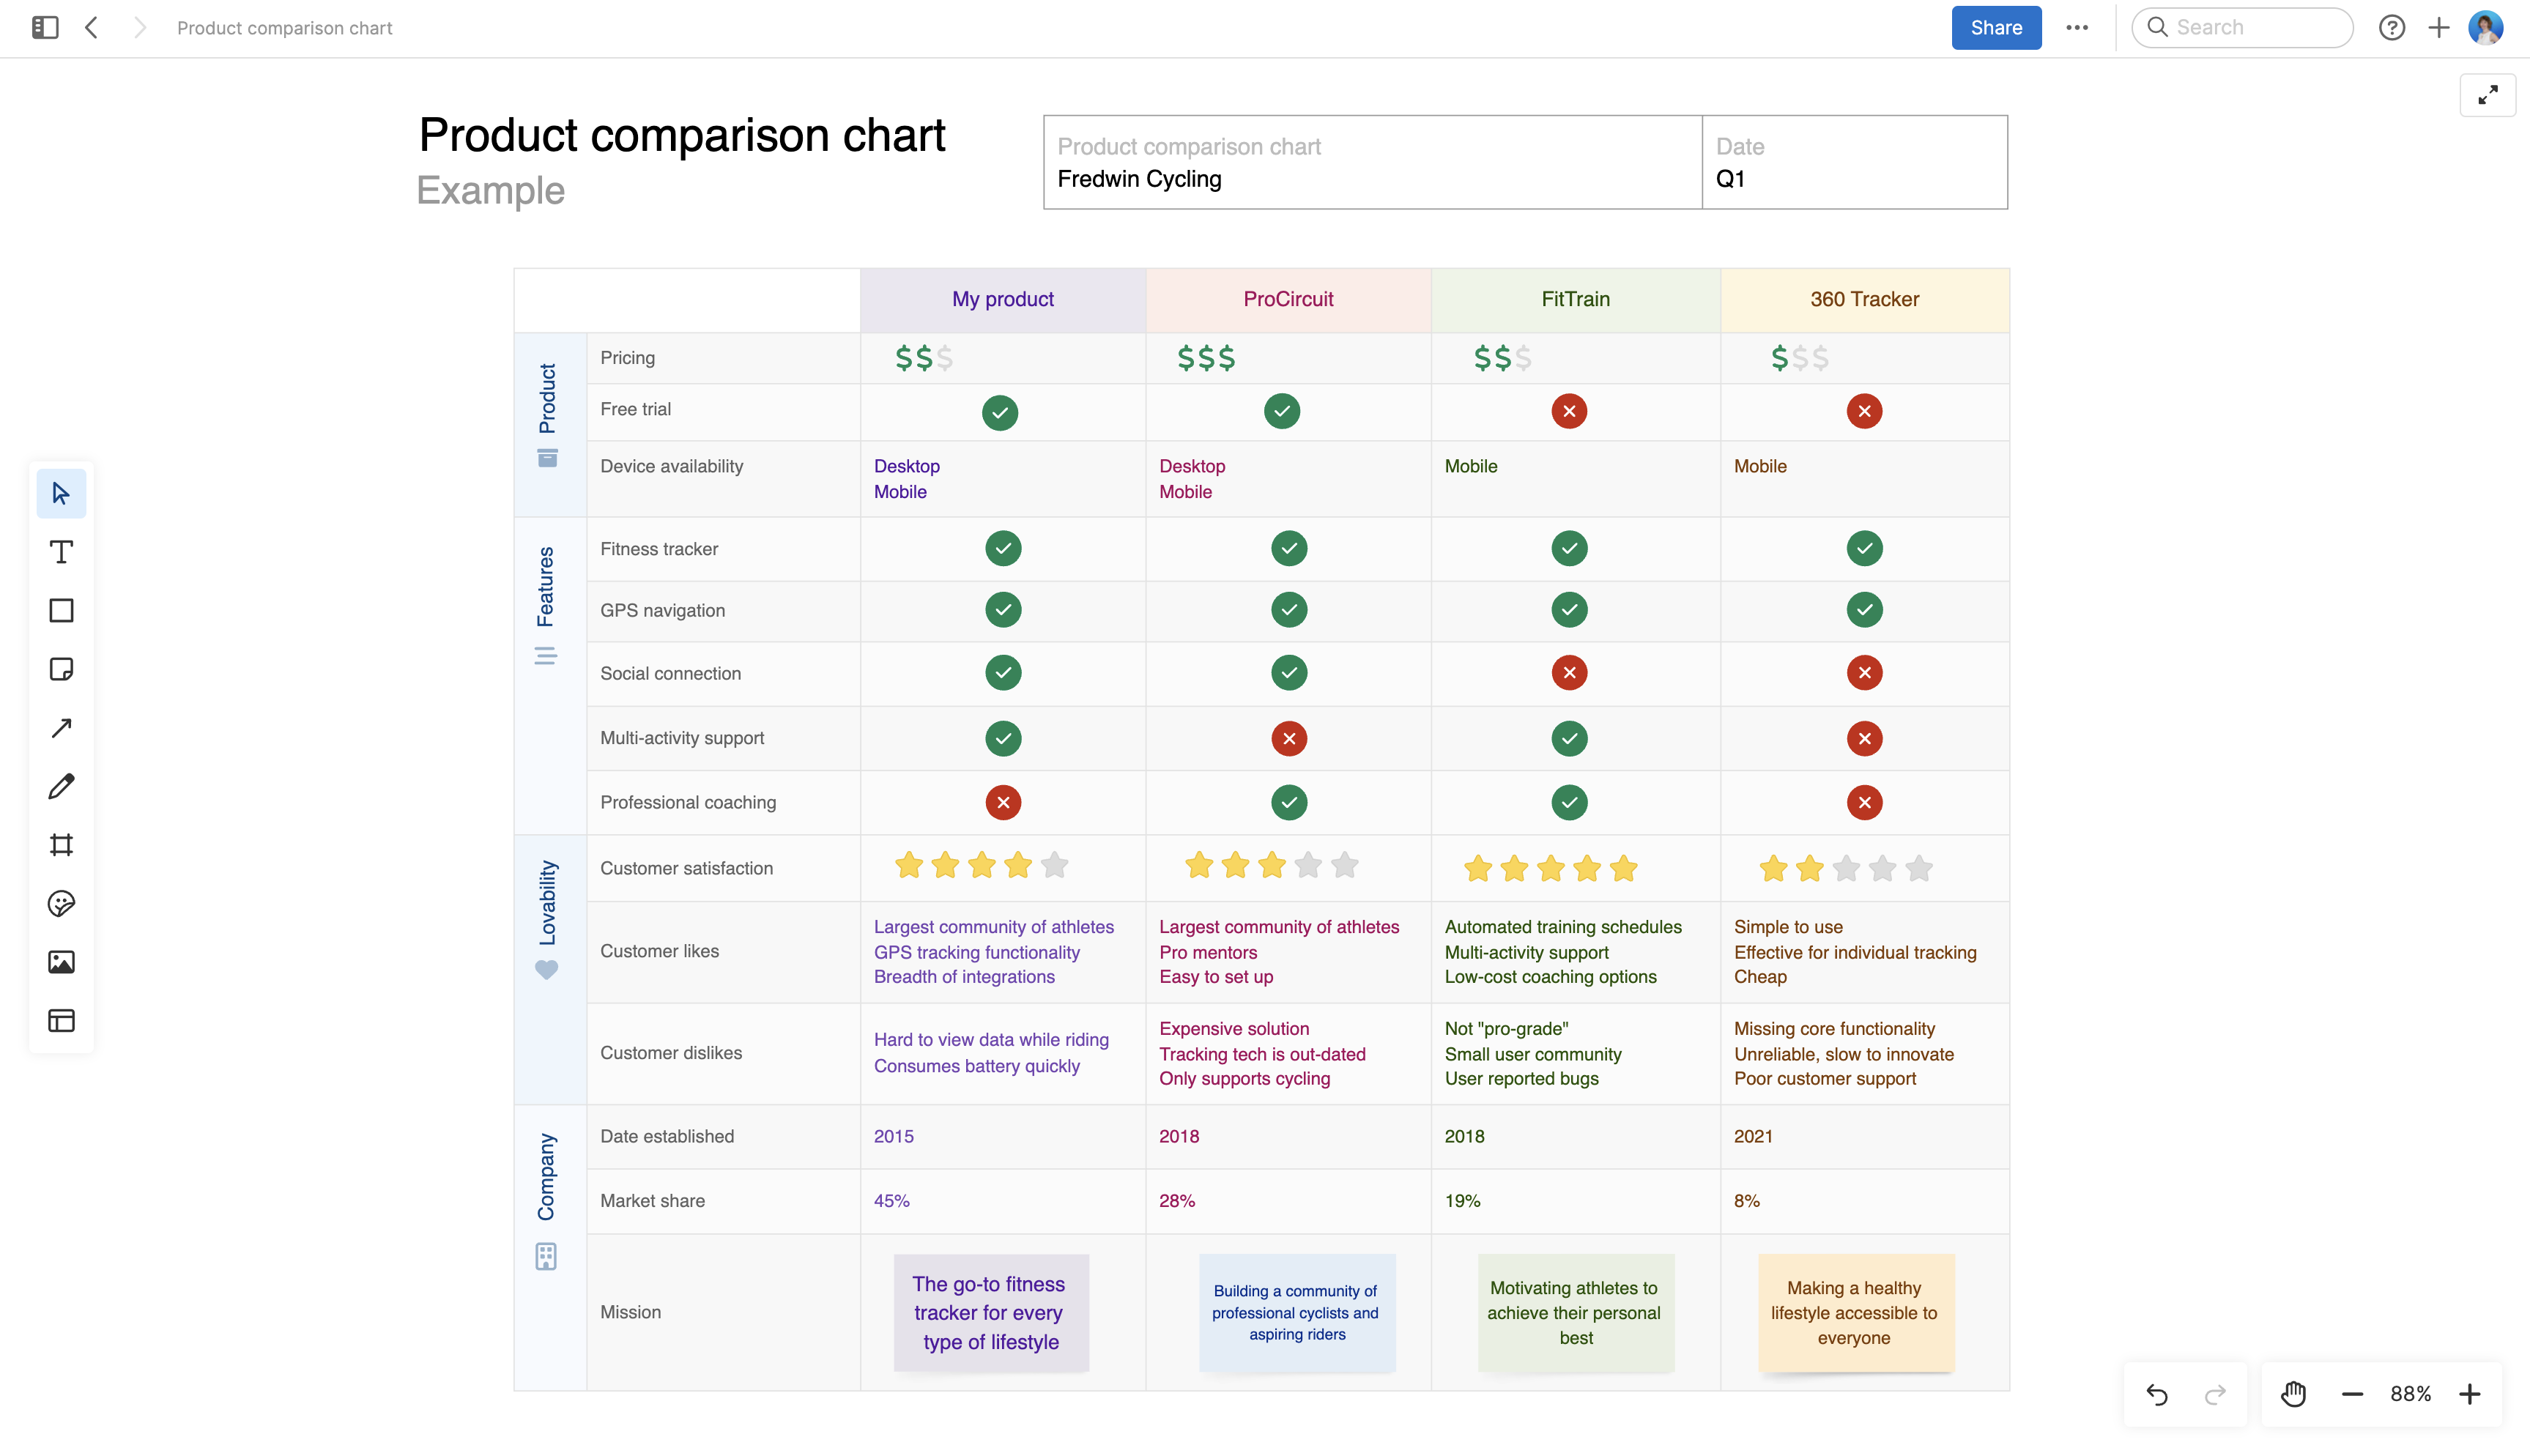Click the zoom in plus button
The height and width of the screenshot is (1456, 2530).
pyautogui.click(x=2469, y=1393)
